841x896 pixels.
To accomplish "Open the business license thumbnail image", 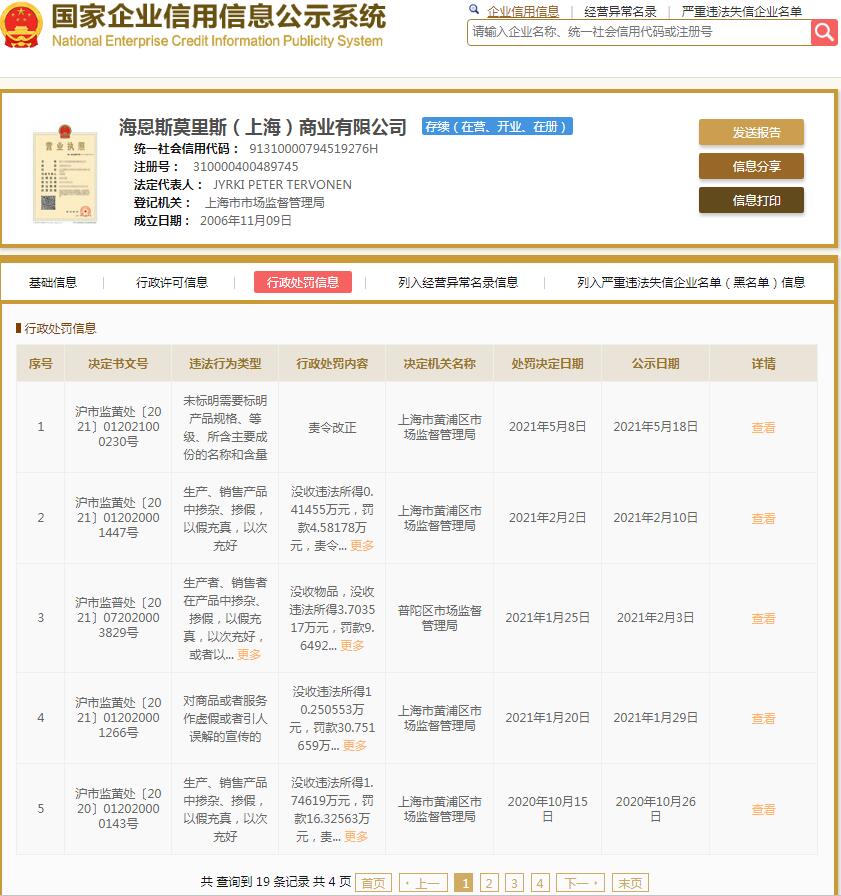I will (x=65, y=174).
